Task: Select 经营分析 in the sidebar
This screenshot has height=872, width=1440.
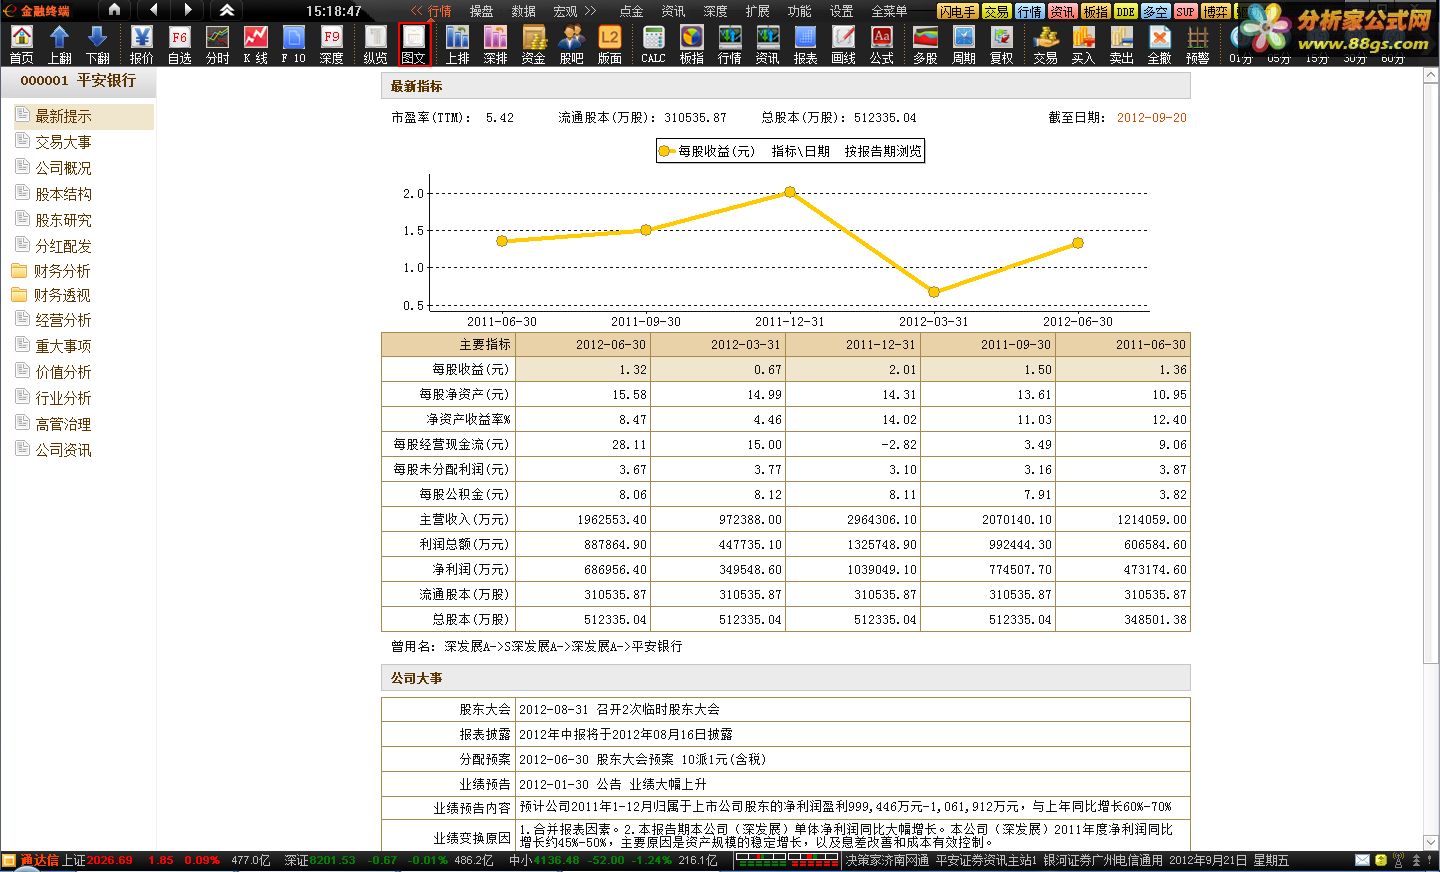Action: coord(63,320)
